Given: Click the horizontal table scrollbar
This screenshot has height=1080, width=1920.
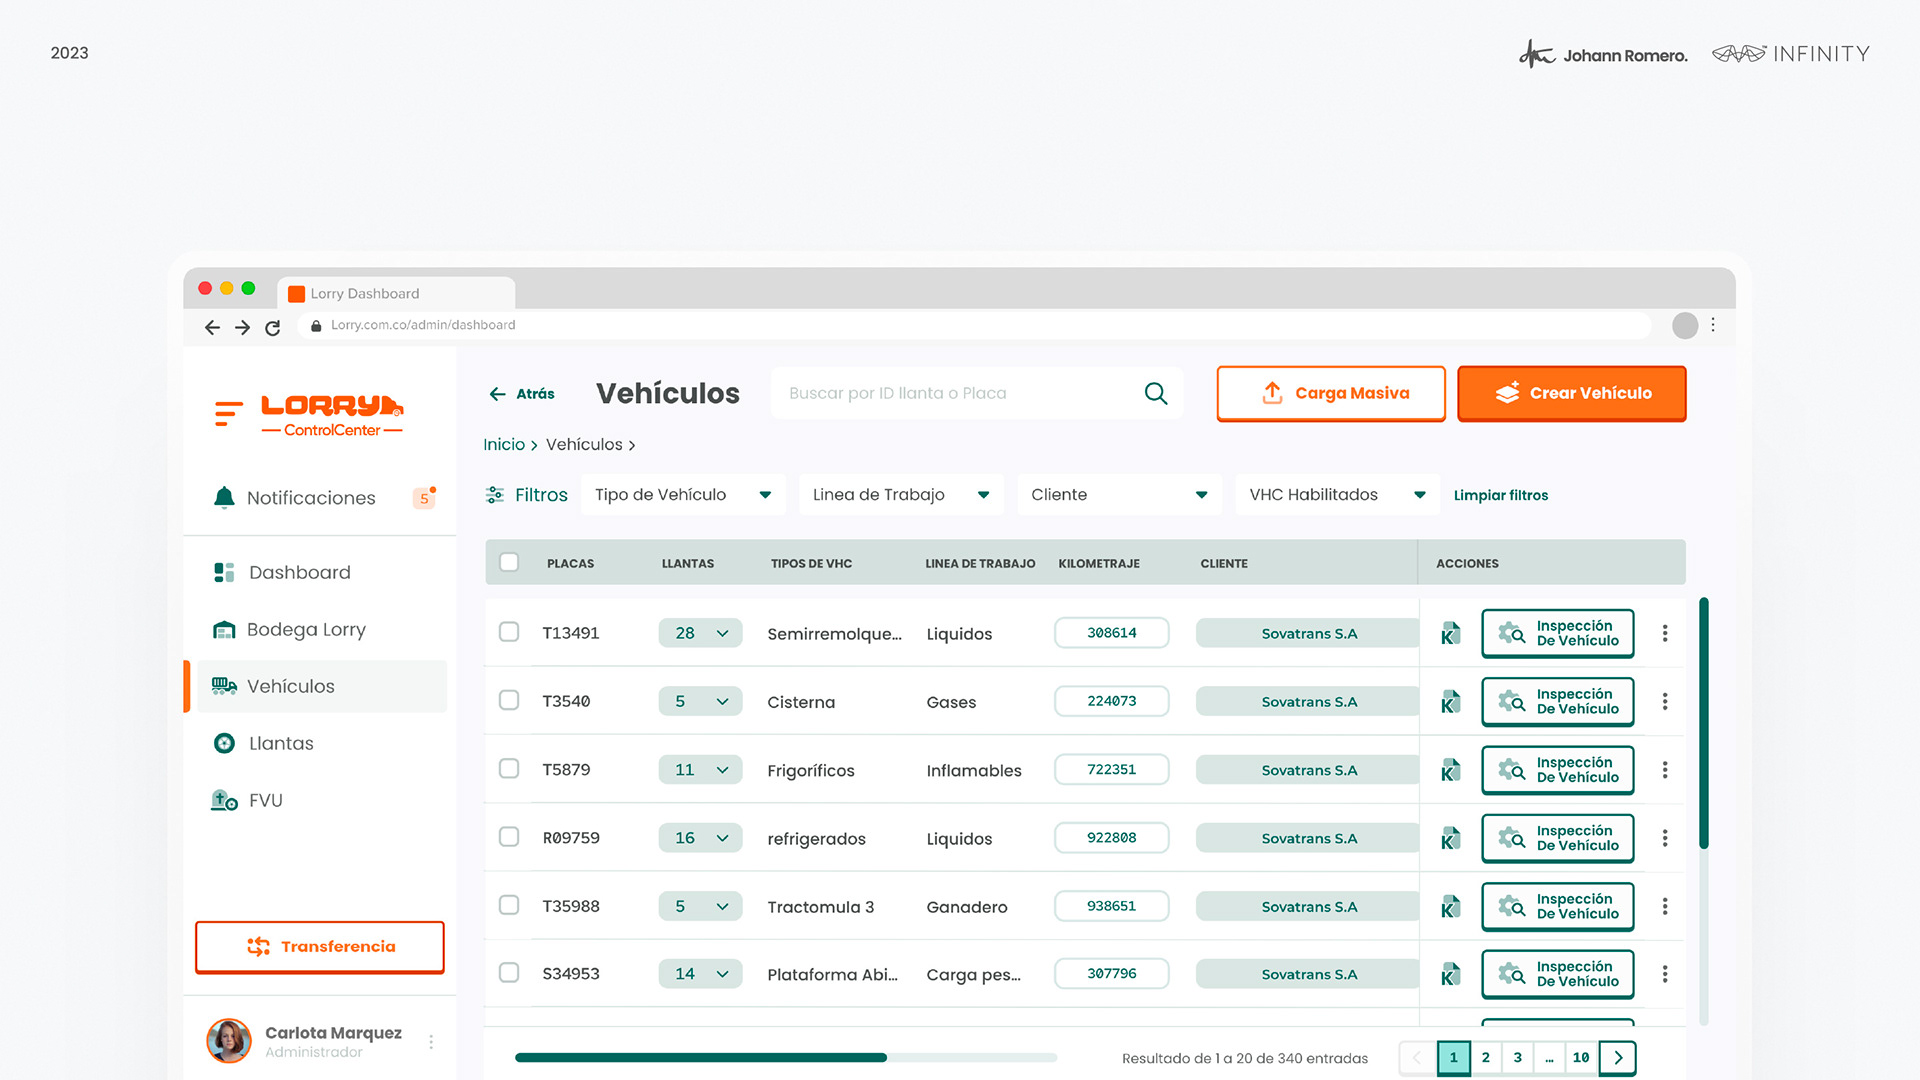Looking at the screenshot, I should pos(700,1057).
